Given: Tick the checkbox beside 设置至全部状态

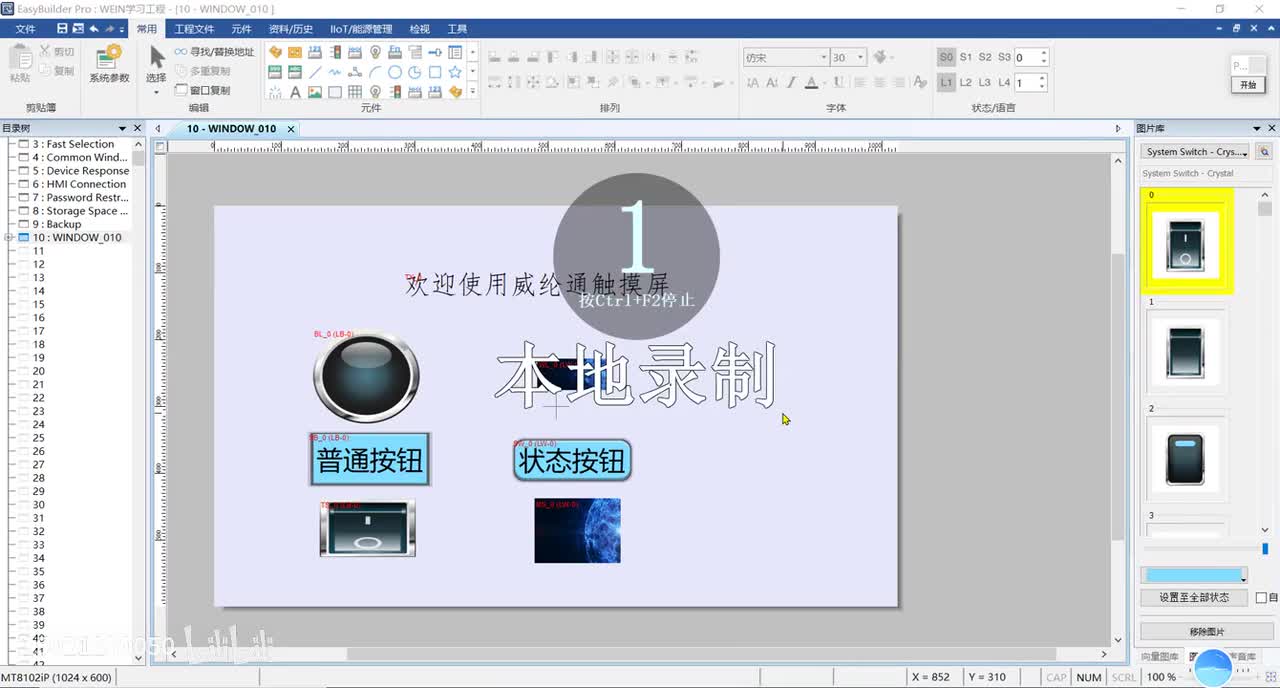Looking at the screenshot, I should pos(1261,598).
